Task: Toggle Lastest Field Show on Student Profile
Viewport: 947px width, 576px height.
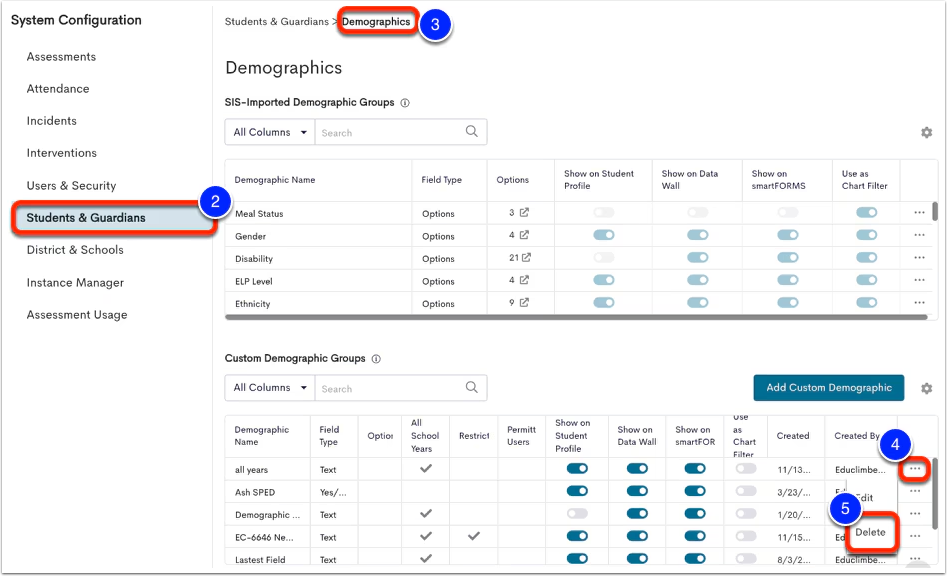Action: pyautogui.click(x=577, y=558)
